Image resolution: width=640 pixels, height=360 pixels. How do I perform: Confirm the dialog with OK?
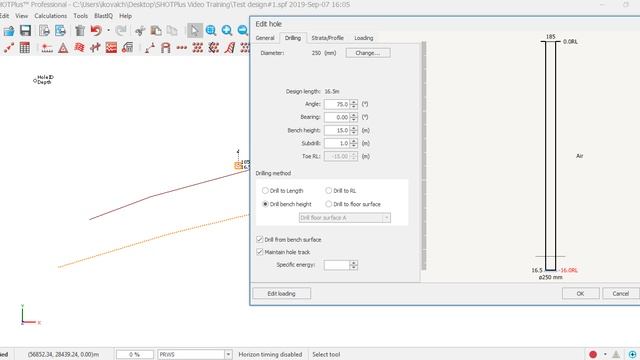click(x=580, y=293)
